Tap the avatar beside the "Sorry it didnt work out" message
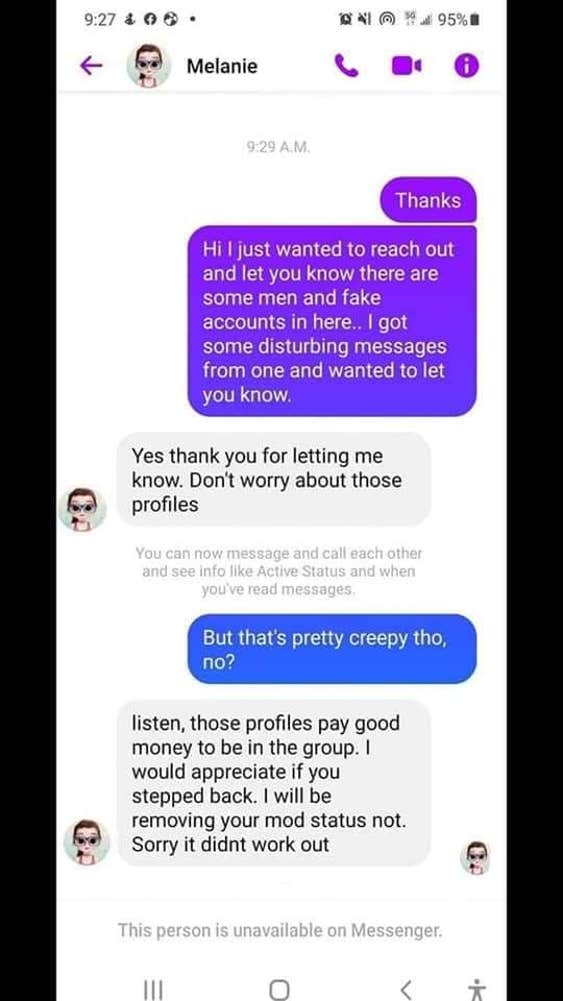This screenshot has height=1001, width=563. (x=87, y=842)
